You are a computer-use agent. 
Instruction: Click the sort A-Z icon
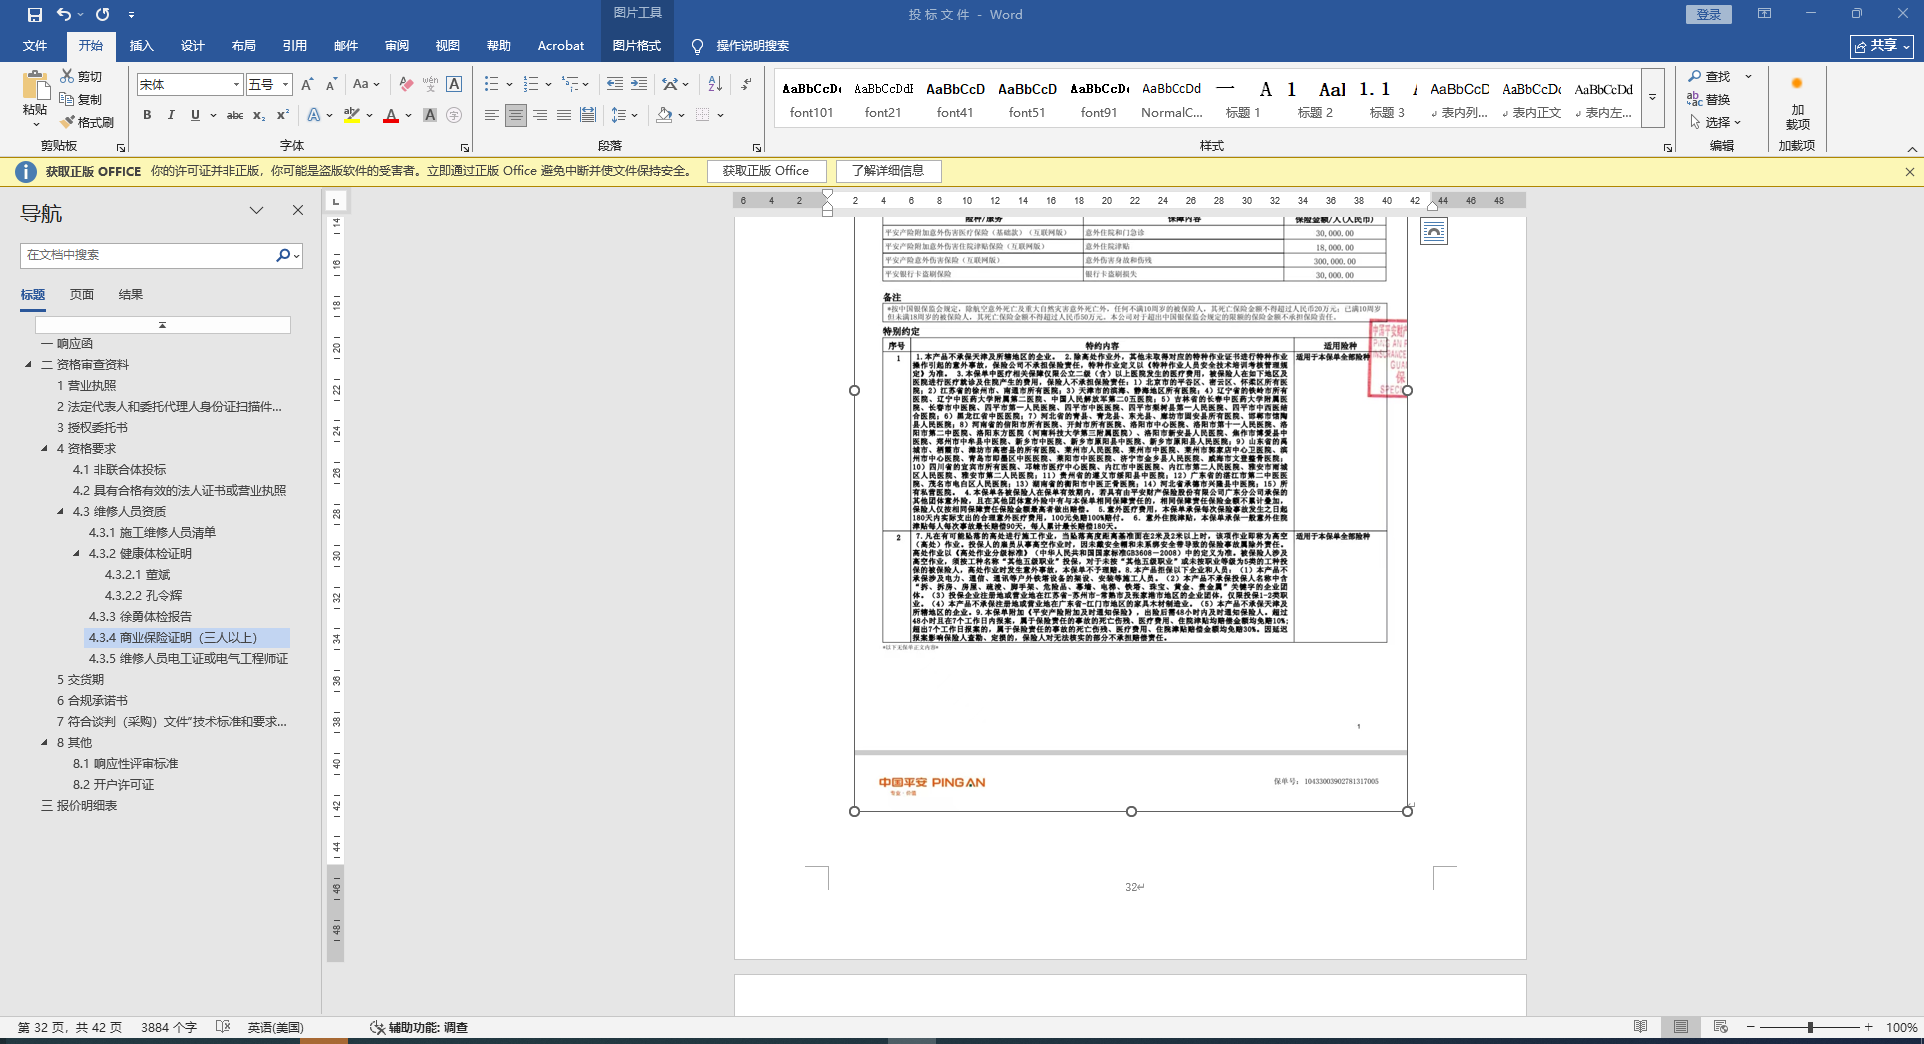(x=714, y=85)
